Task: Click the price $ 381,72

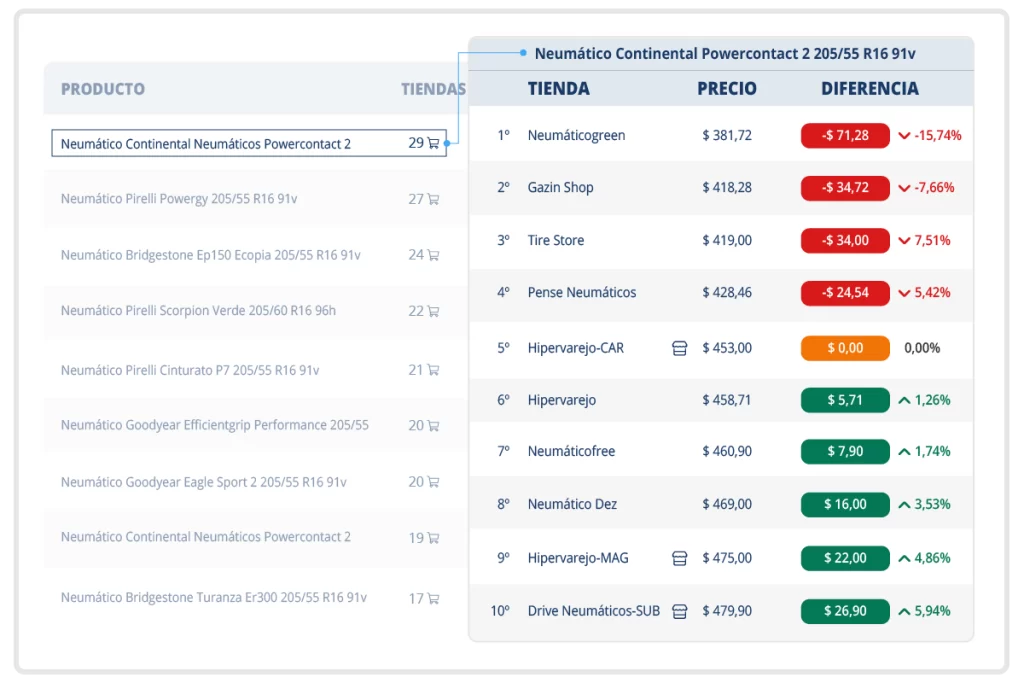Action: 727,135
